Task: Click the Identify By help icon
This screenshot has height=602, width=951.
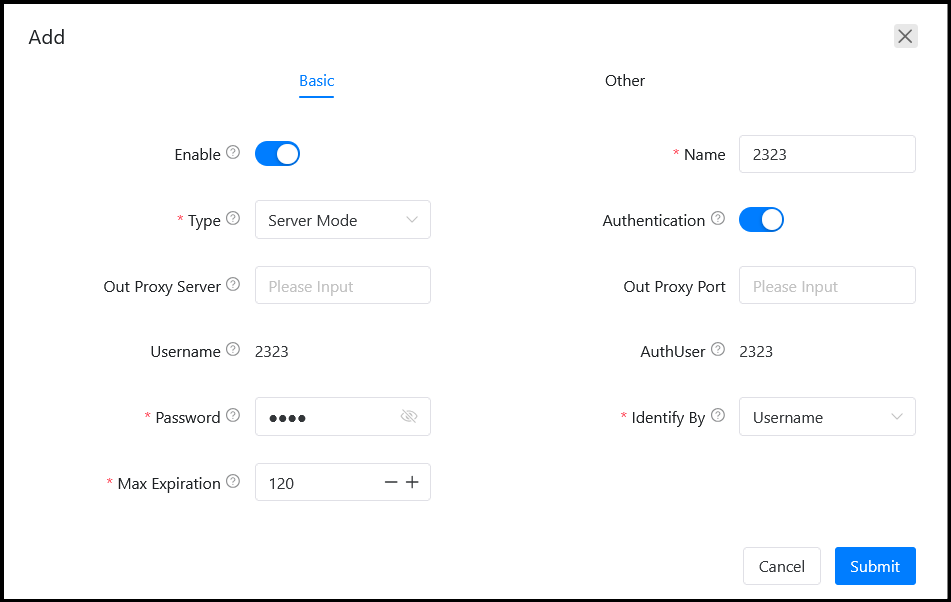Action: point(717,415)
